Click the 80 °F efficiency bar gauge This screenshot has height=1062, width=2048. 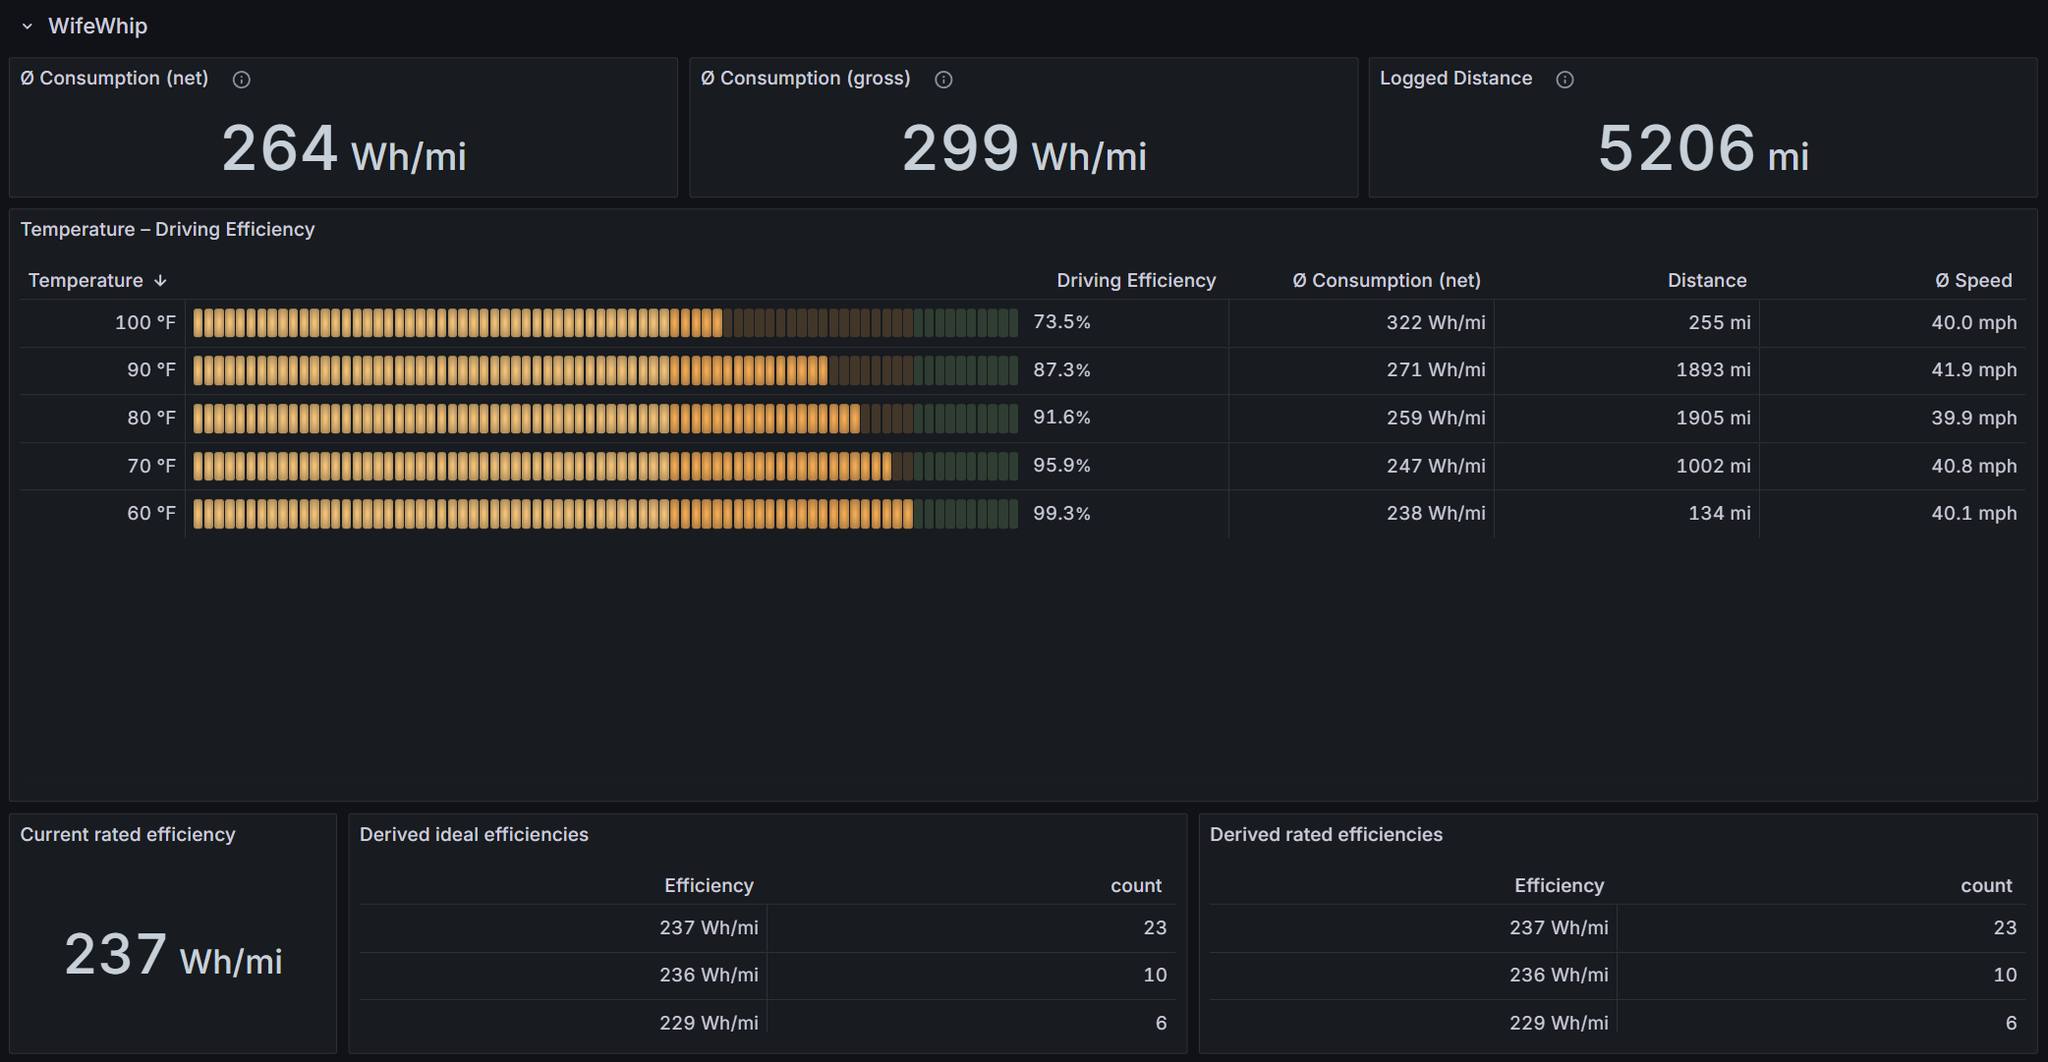pos(605,418)
